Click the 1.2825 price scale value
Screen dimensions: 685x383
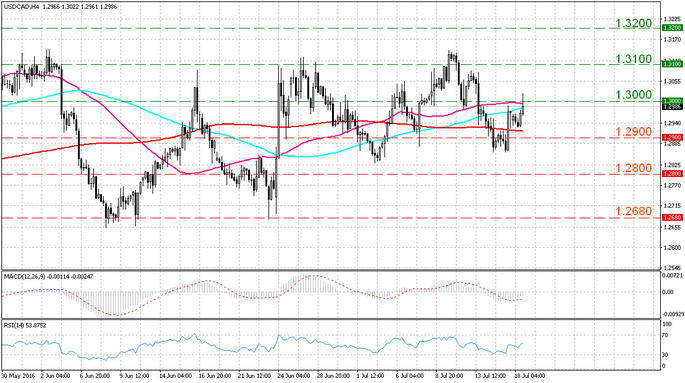click(x=672, y=166)
